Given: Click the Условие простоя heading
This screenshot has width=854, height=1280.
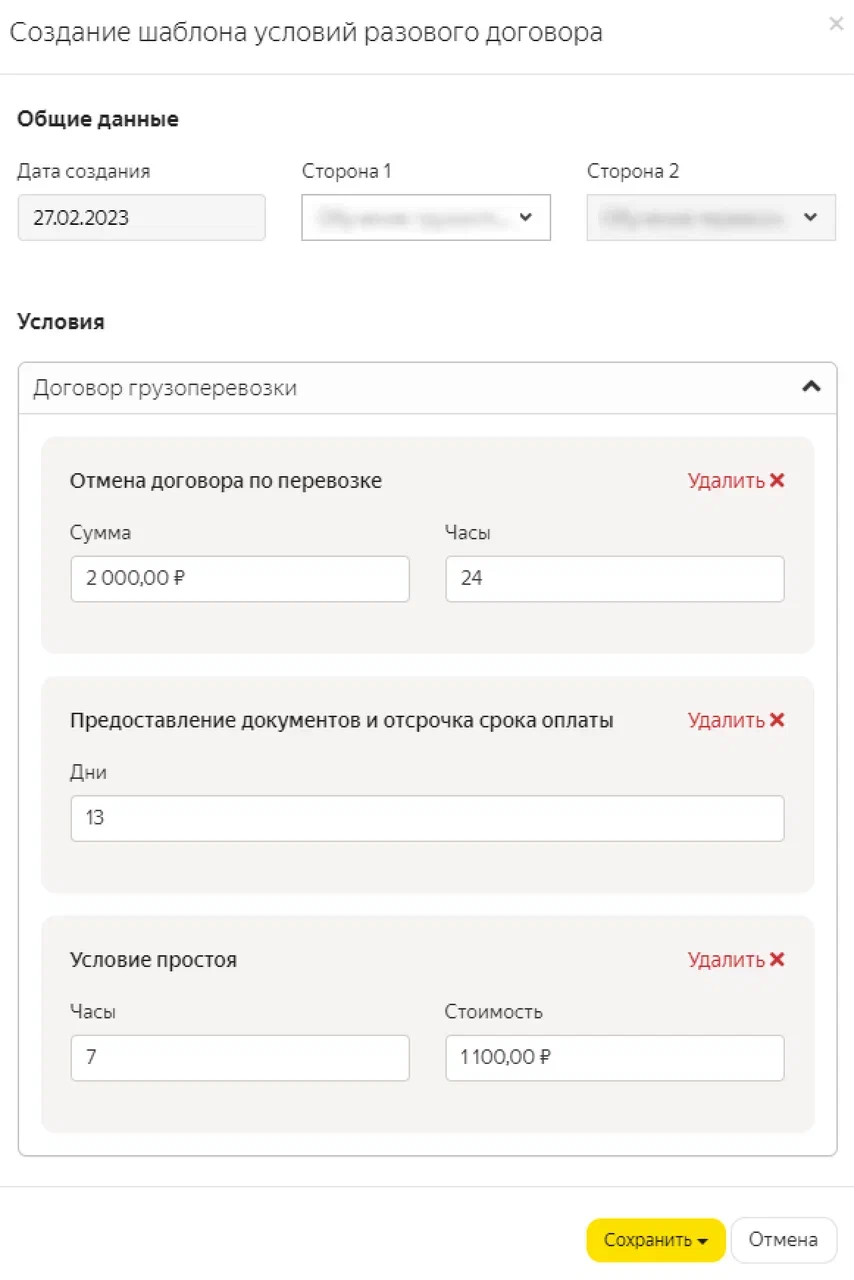Looking at the screenshot, I should pos(154,960).
